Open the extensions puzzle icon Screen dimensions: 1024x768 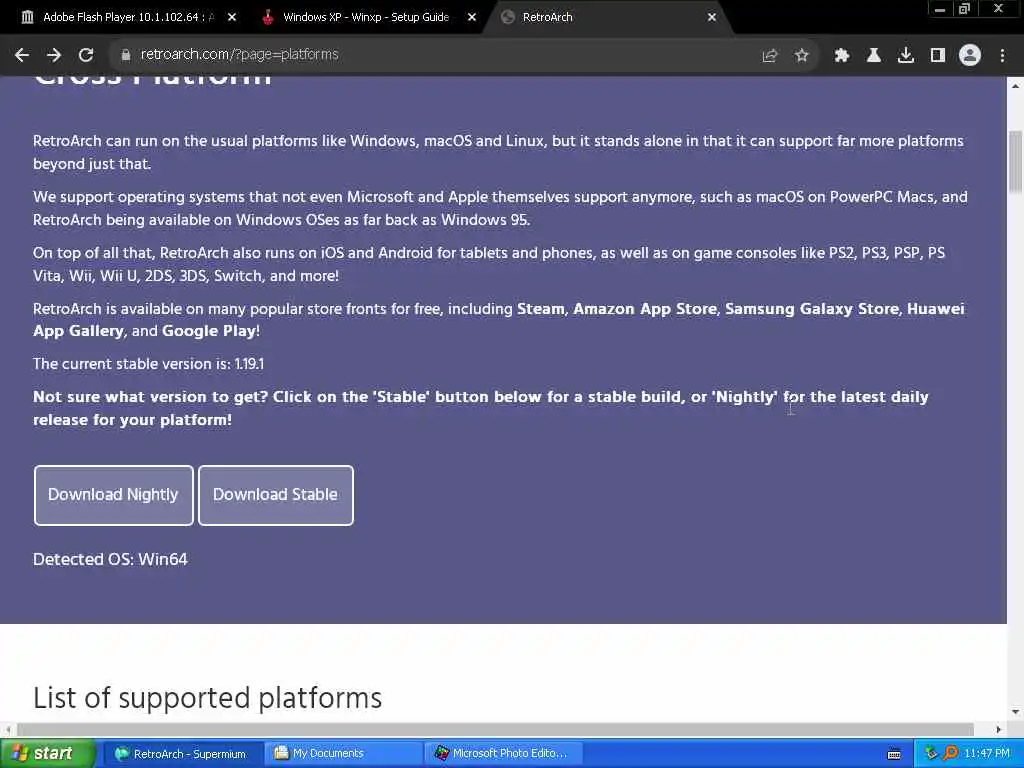pyautogui.click(x=841, y=56)
